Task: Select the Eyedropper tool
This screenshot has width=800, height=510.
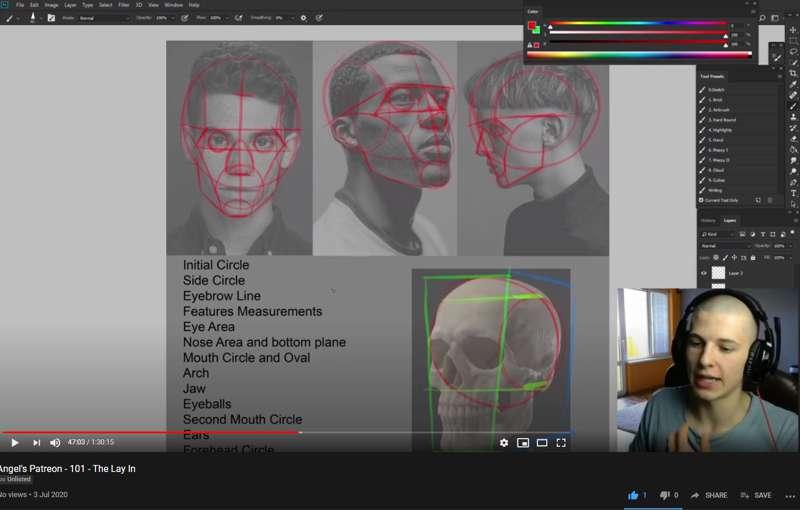Action: (793, 84)
